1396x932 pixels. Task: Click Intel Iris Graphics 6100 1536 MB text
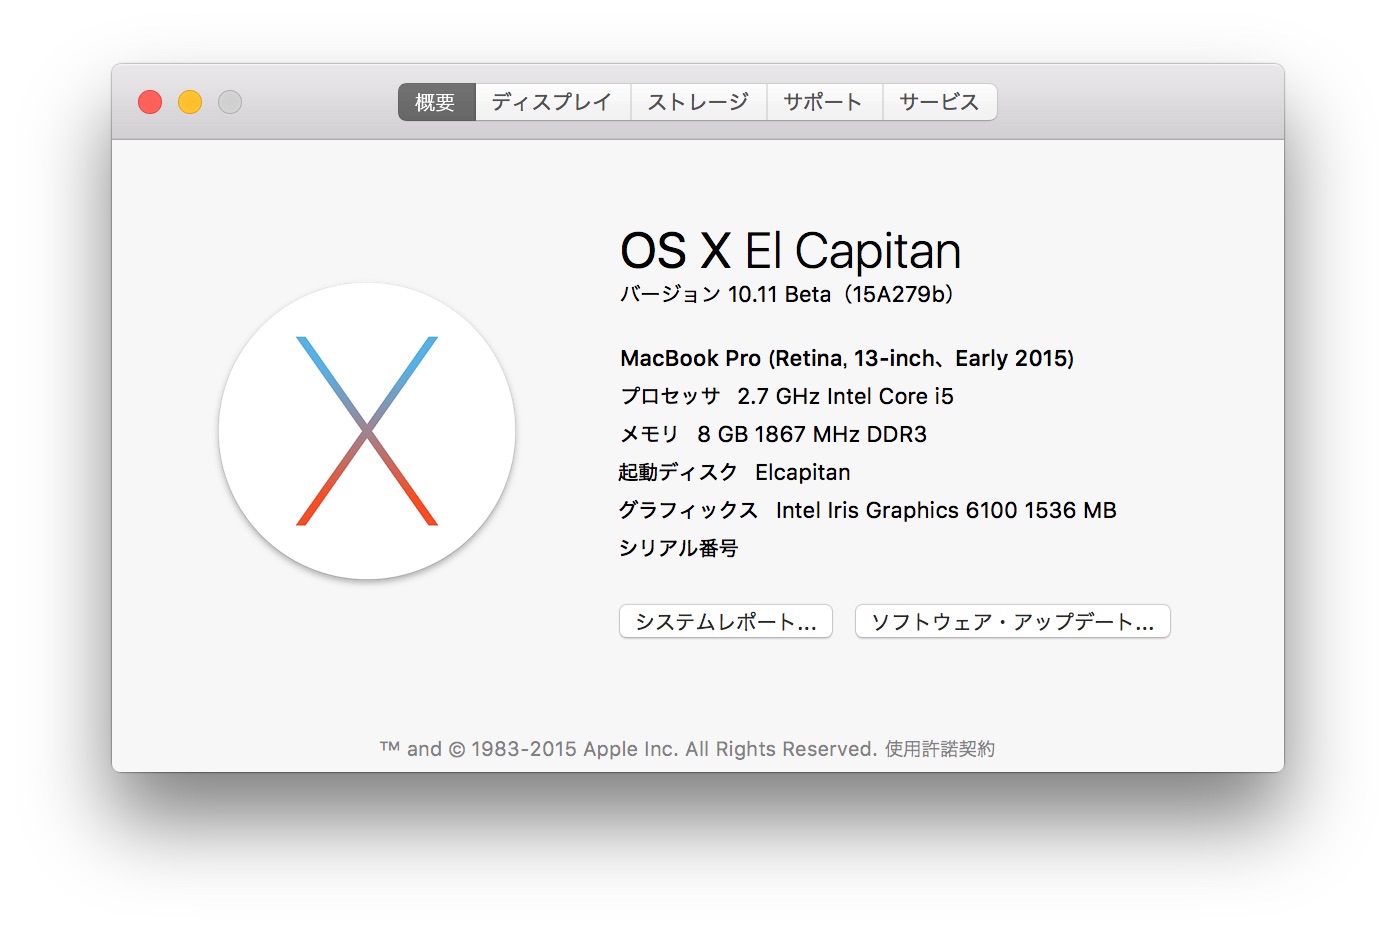pyautogui.click(x=946, y=510)
